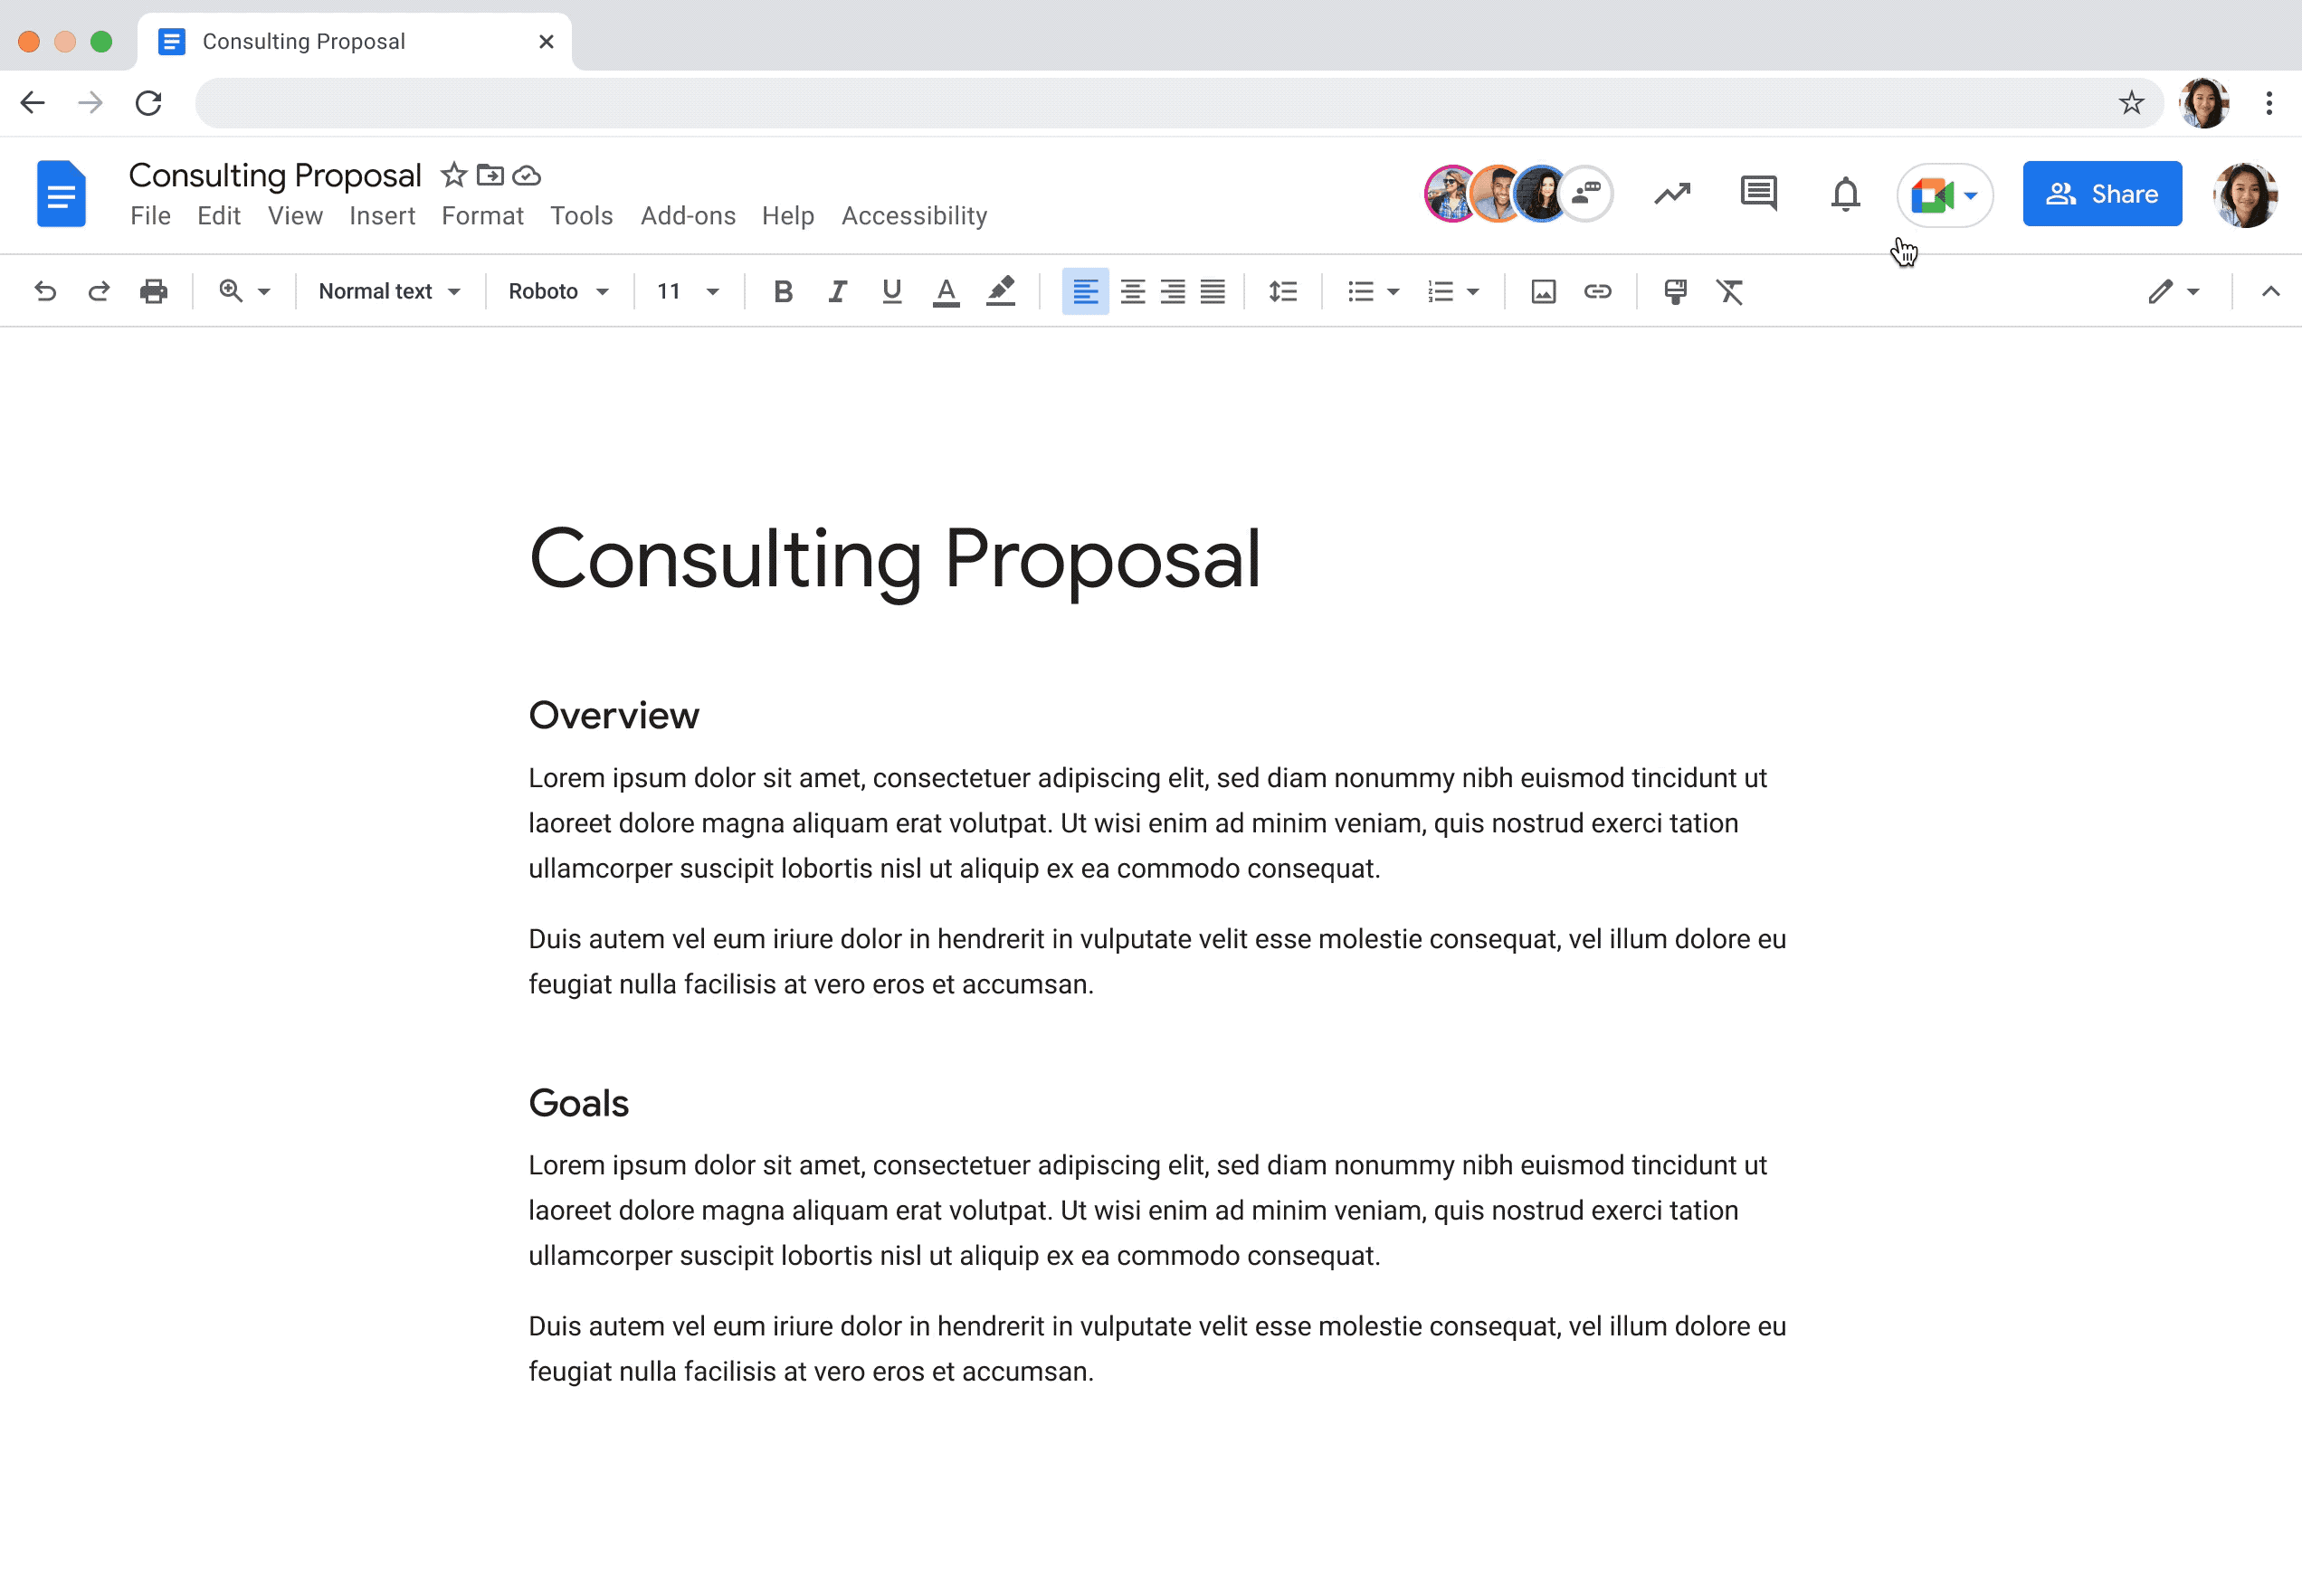Open the Tools menu

[x=581, y=215]
